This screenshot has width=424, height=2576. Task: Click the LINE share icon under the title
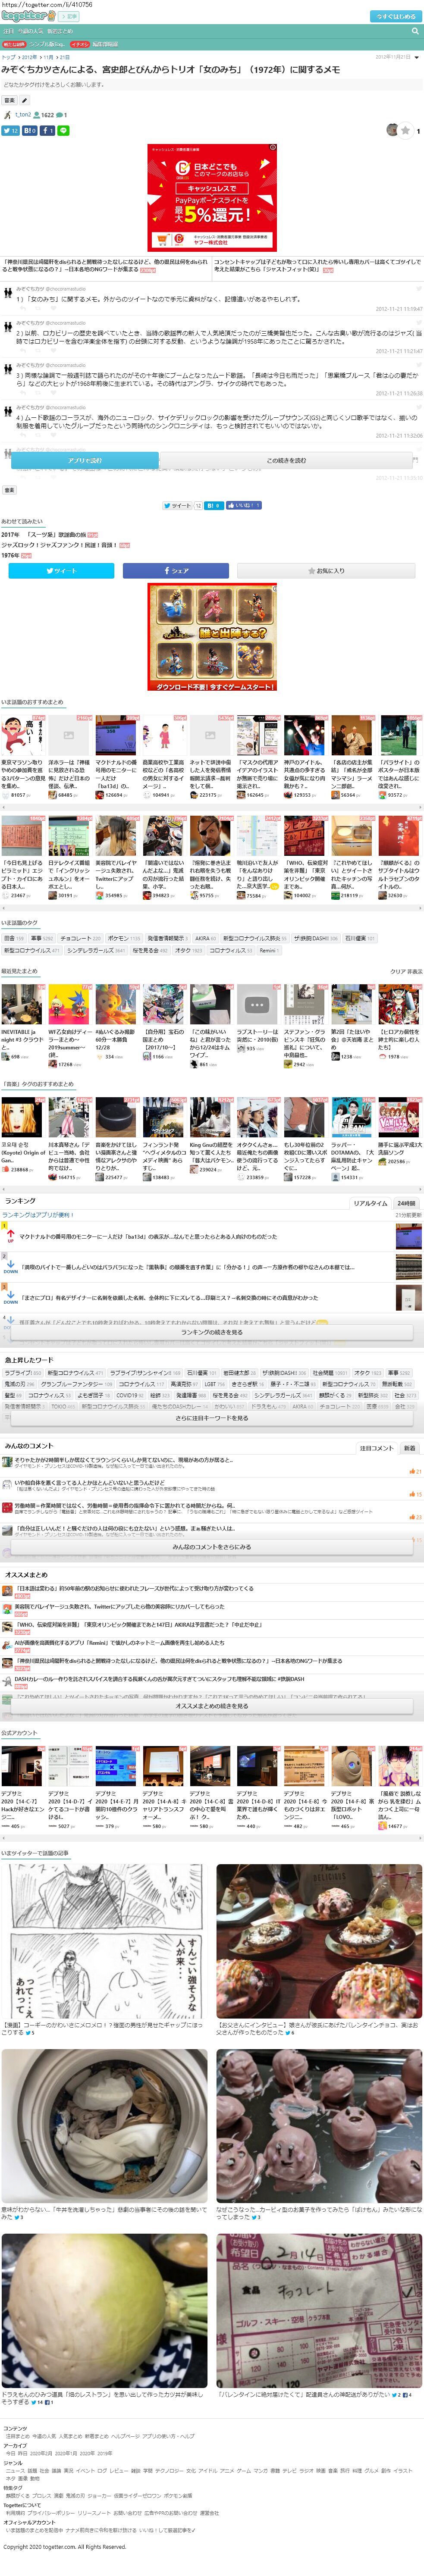click(x=64, y=130)
